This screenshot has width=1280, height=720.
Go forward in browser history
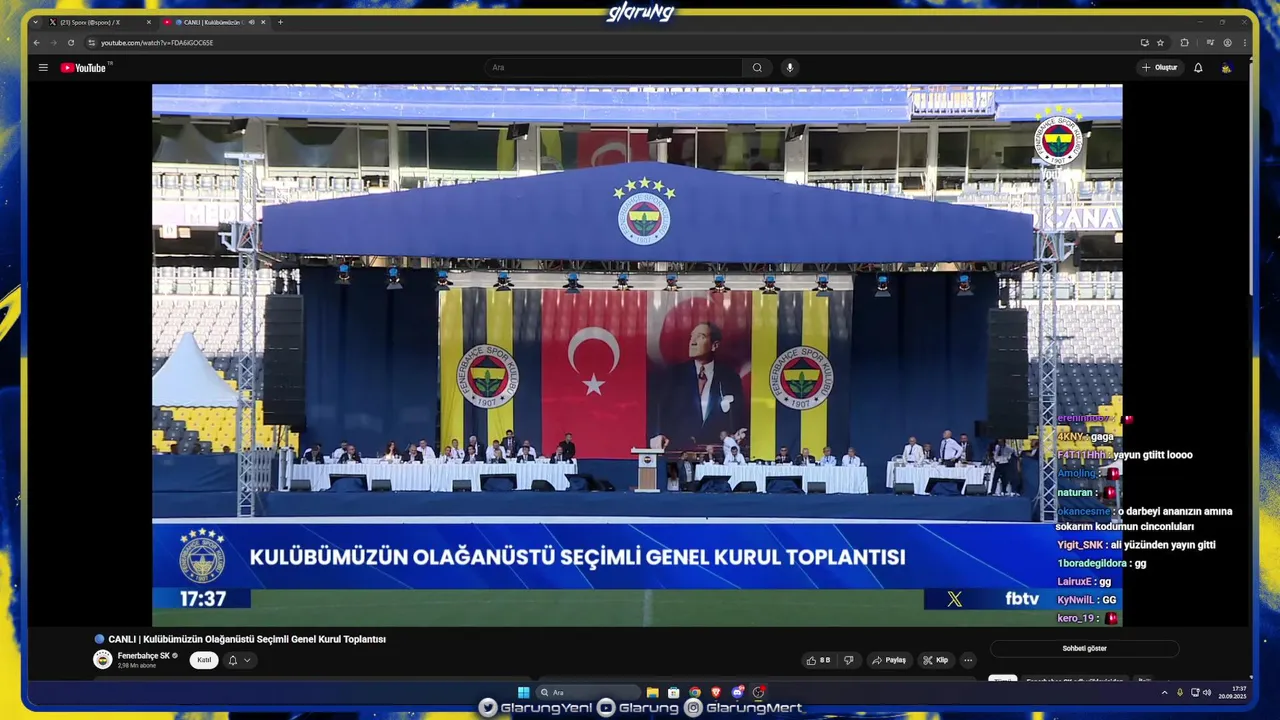coord(53,43)
